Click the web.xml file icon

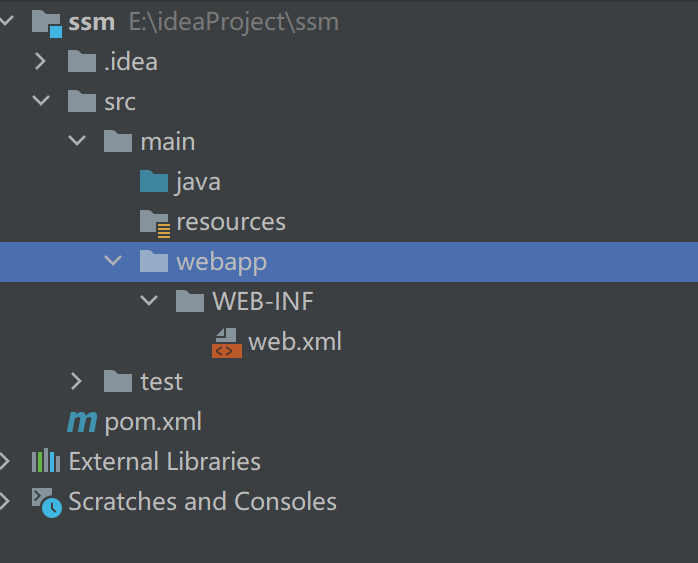tap(226, 342)
